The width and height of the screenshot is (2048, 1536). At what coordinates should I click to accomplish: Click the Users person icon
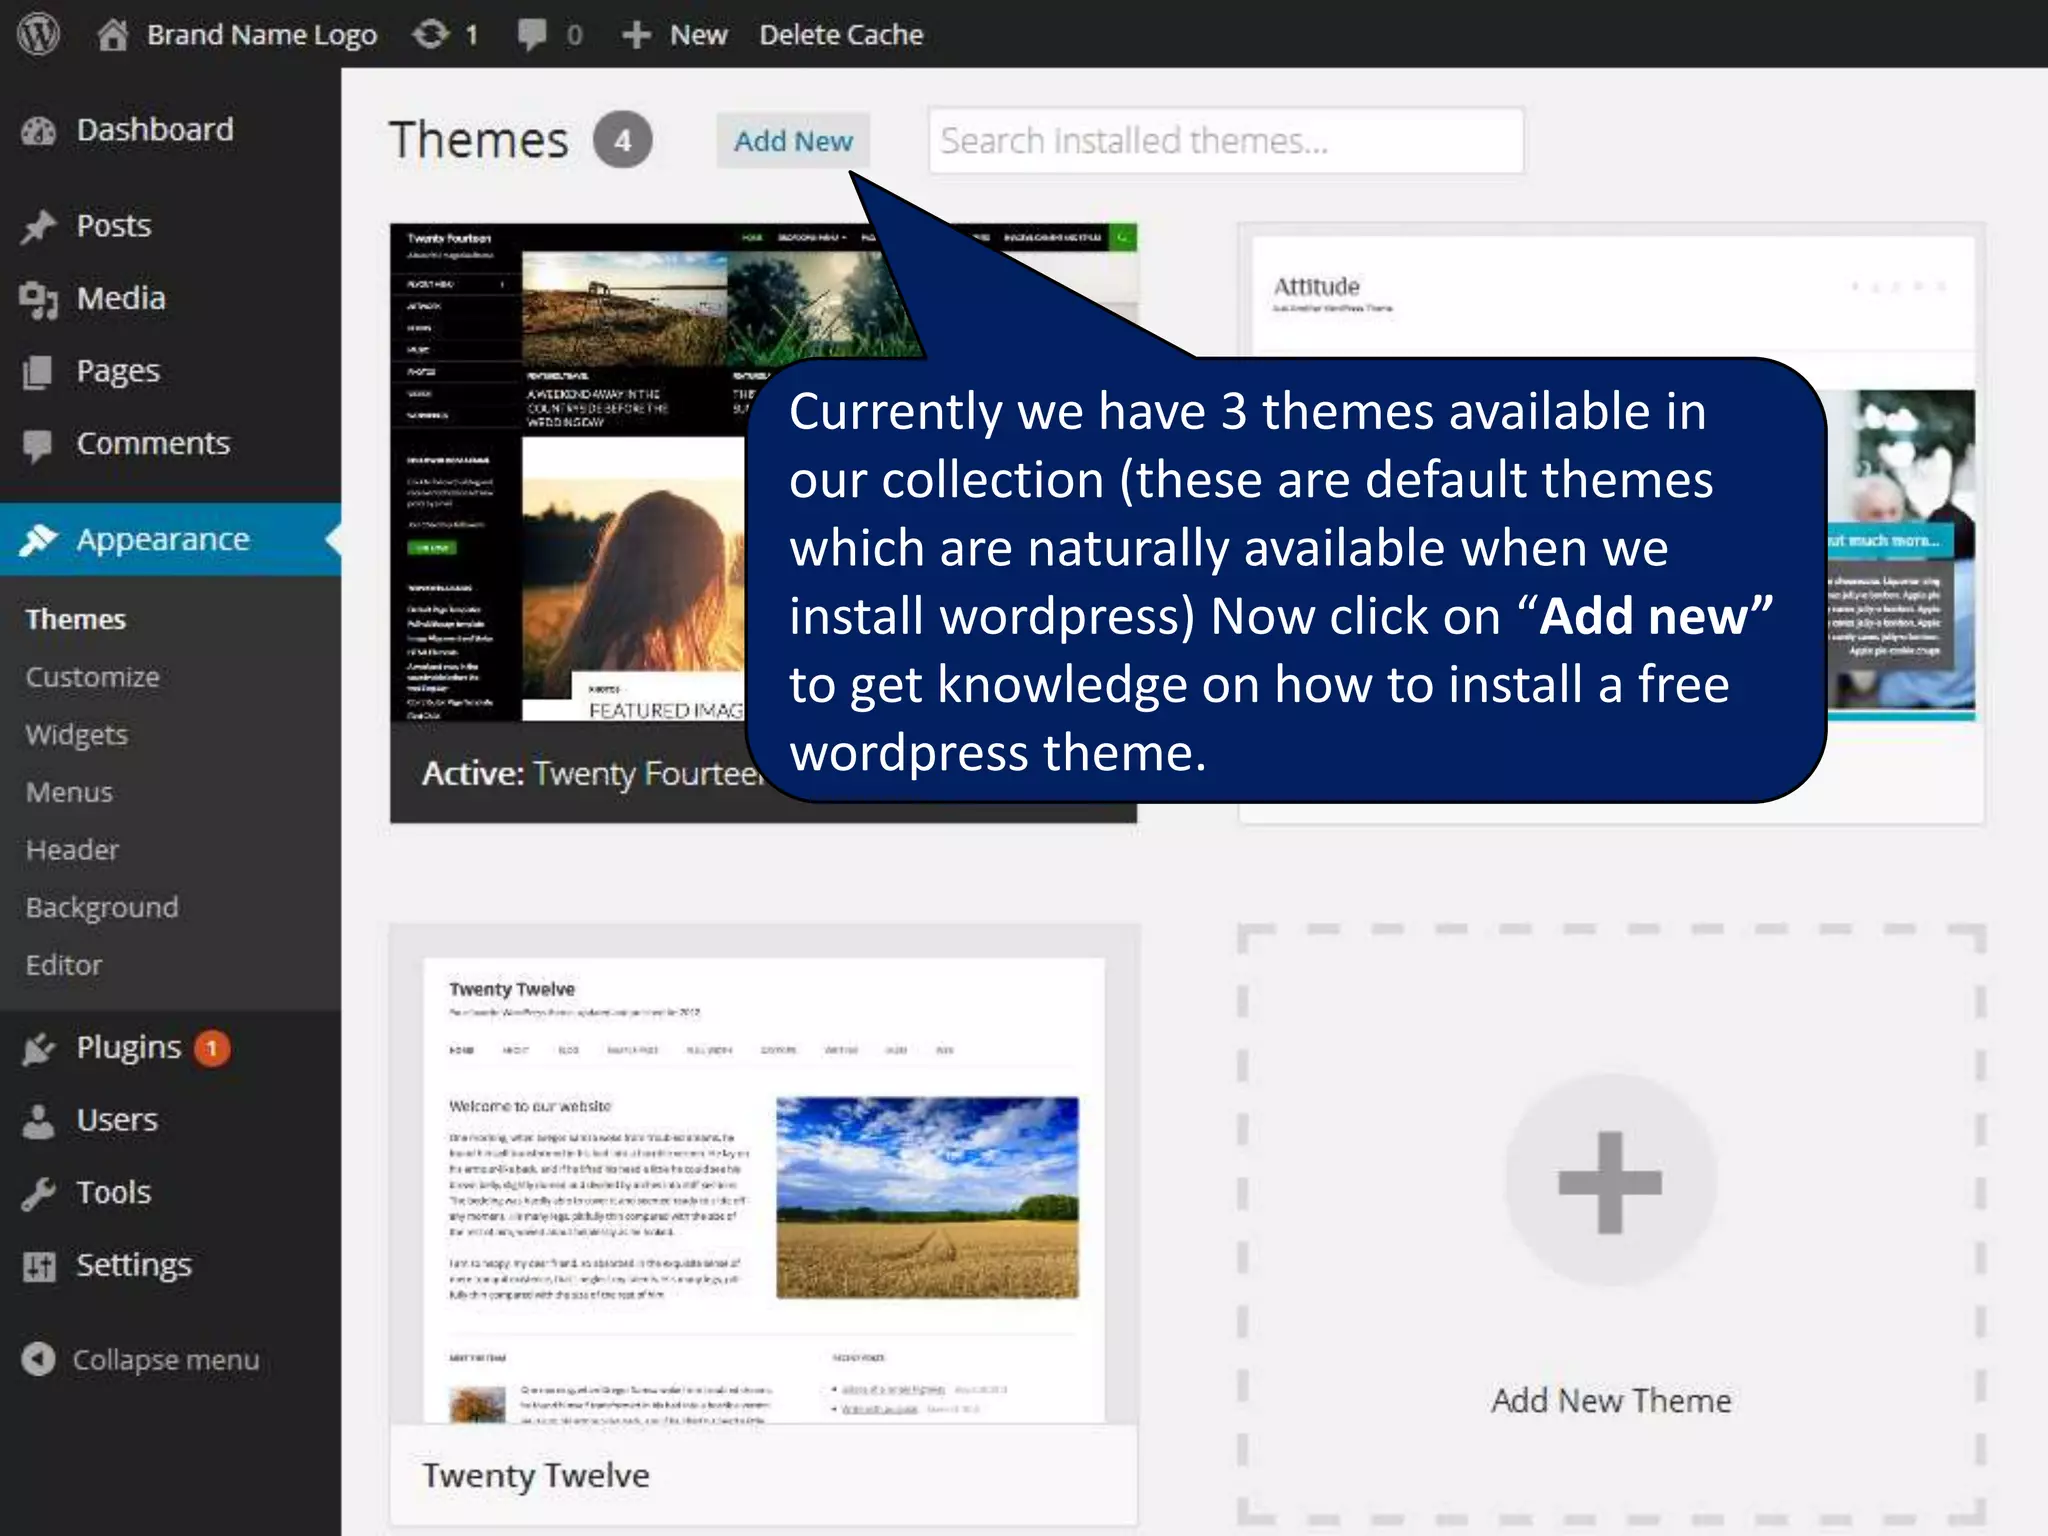tap(38, 1121)
